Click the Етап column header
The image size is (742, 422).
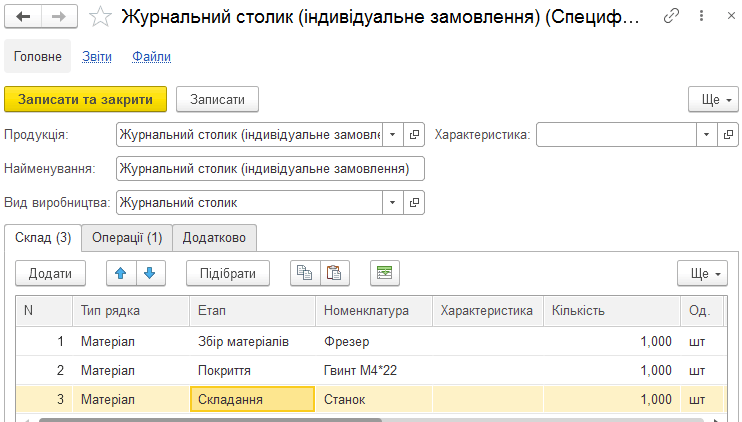253,311
